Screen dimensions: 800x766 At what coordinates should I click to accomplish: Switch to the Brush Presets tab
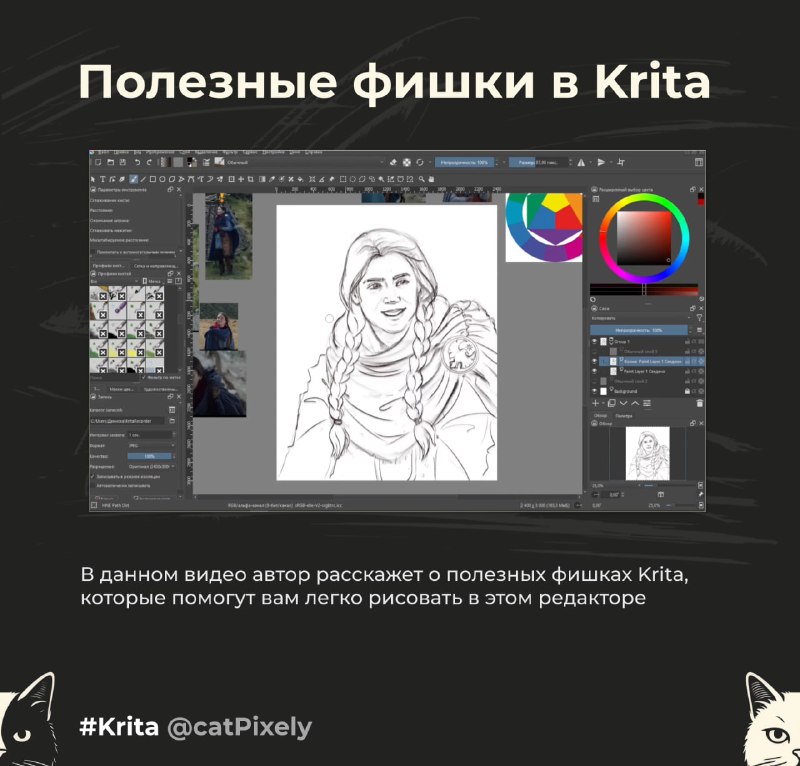109,266
